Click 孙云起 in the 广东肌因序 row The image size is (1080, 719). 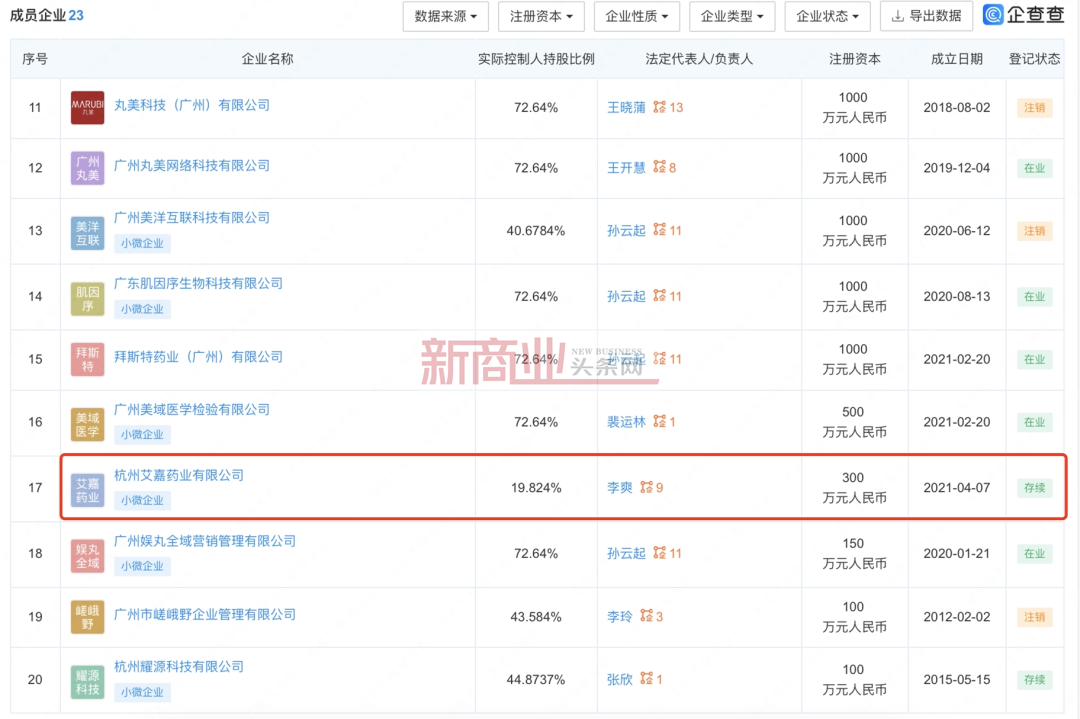(x=626, y=296)
